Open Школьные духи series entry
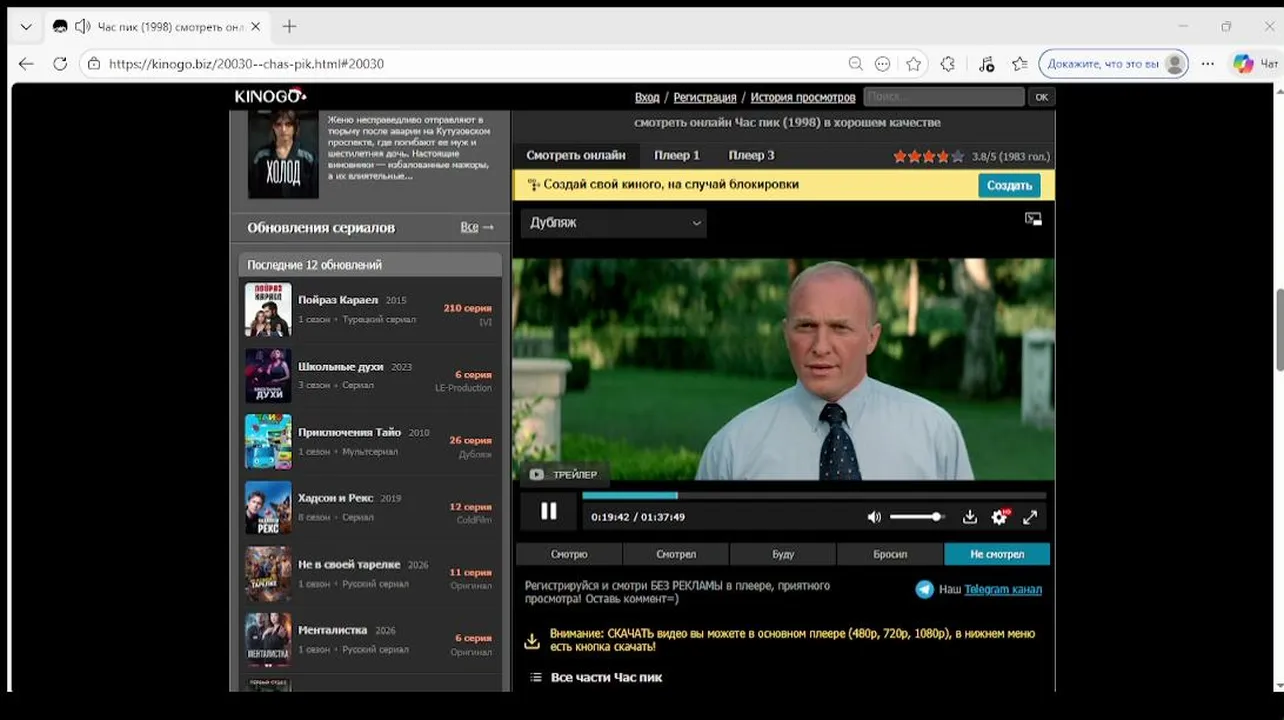The width and height of the screenshot is (1284, 720). click(370, 375)
